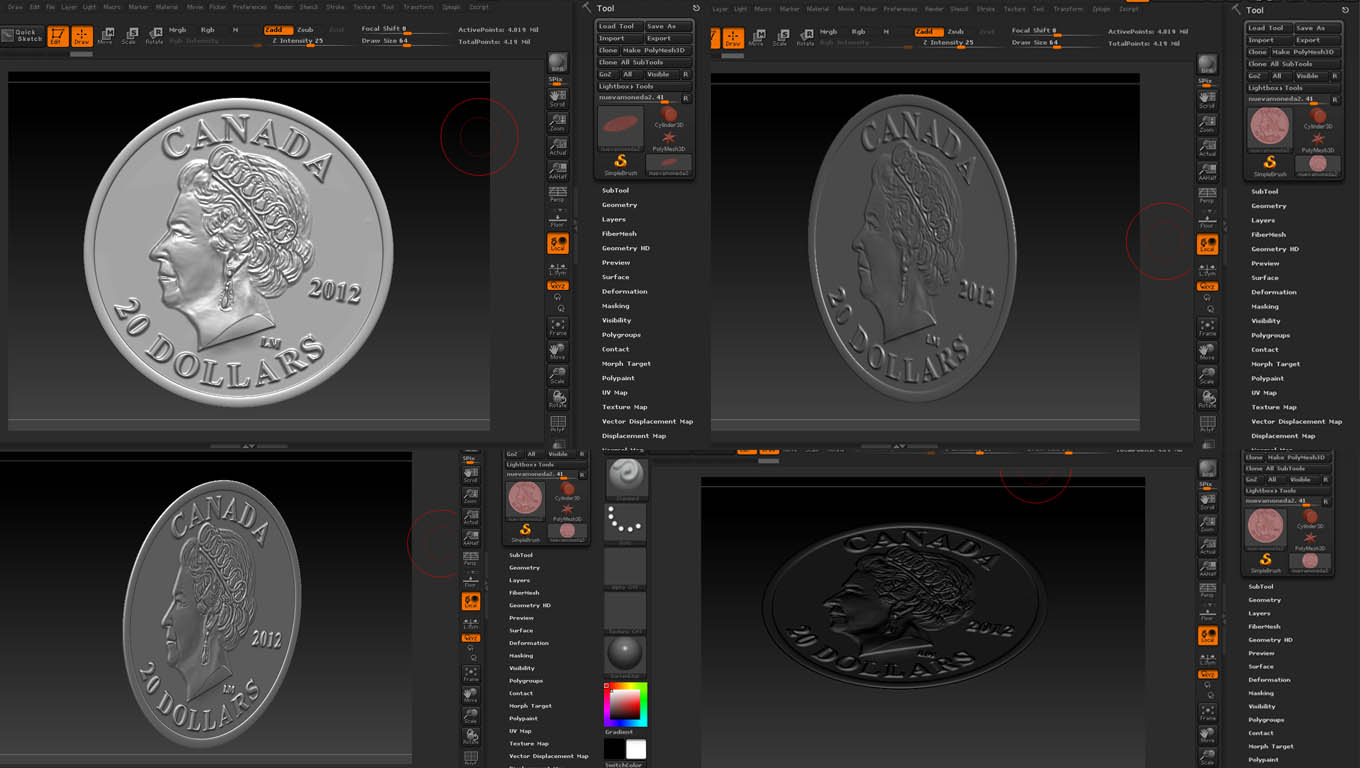Pick the PolyMesh3D star tool in top-right palette
Image resolution: width=1360 pixels, height=768 pixels.
coord(1318,142)
